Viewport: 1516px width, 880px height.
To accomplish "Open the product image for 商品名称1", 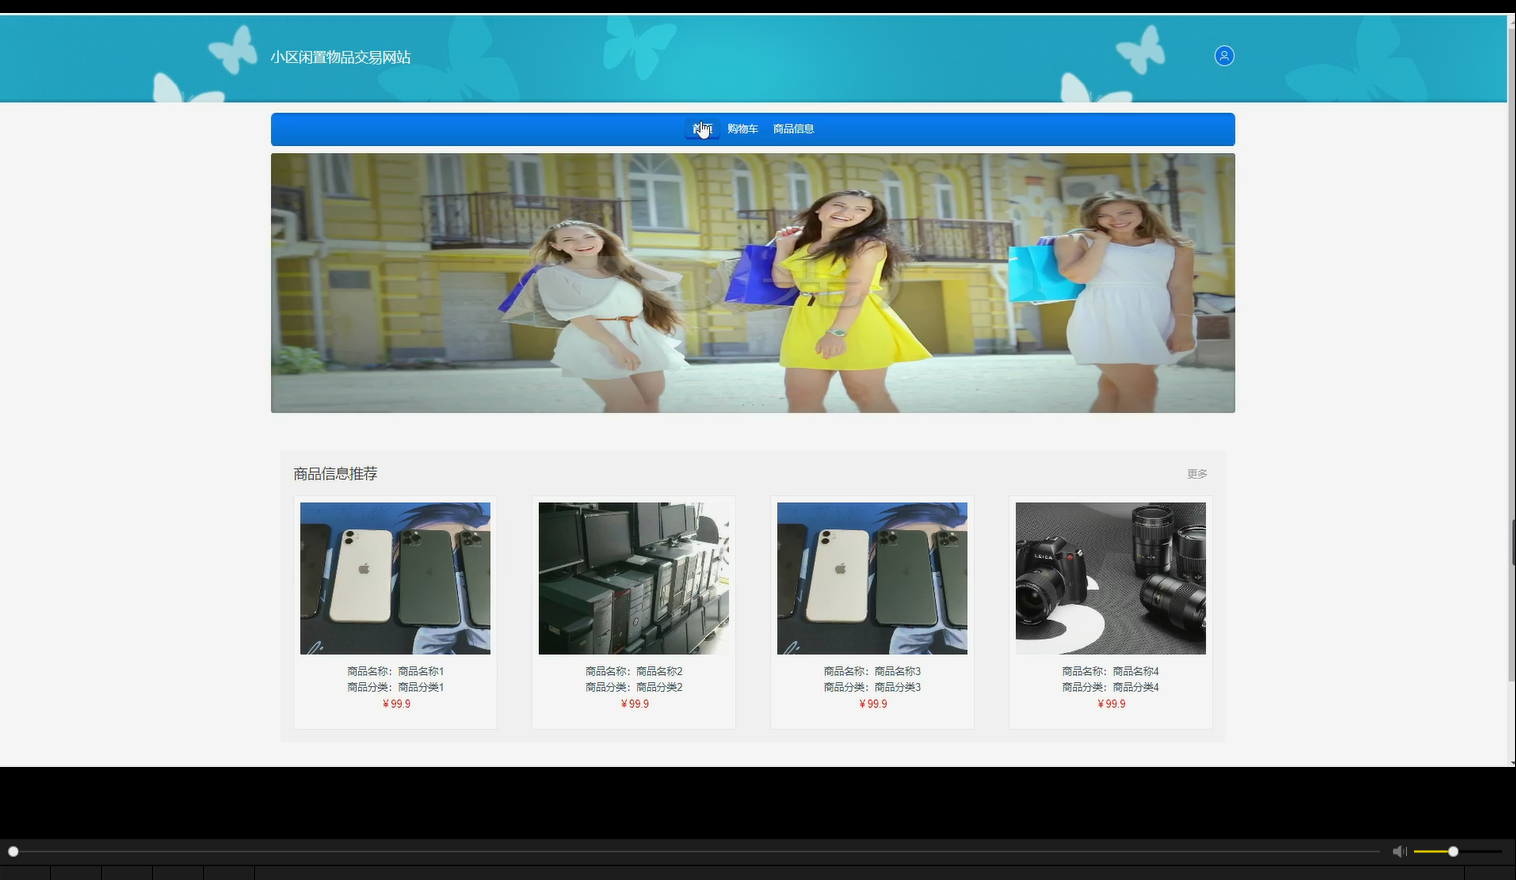I will pyautogui.click(x=395, y=578).
